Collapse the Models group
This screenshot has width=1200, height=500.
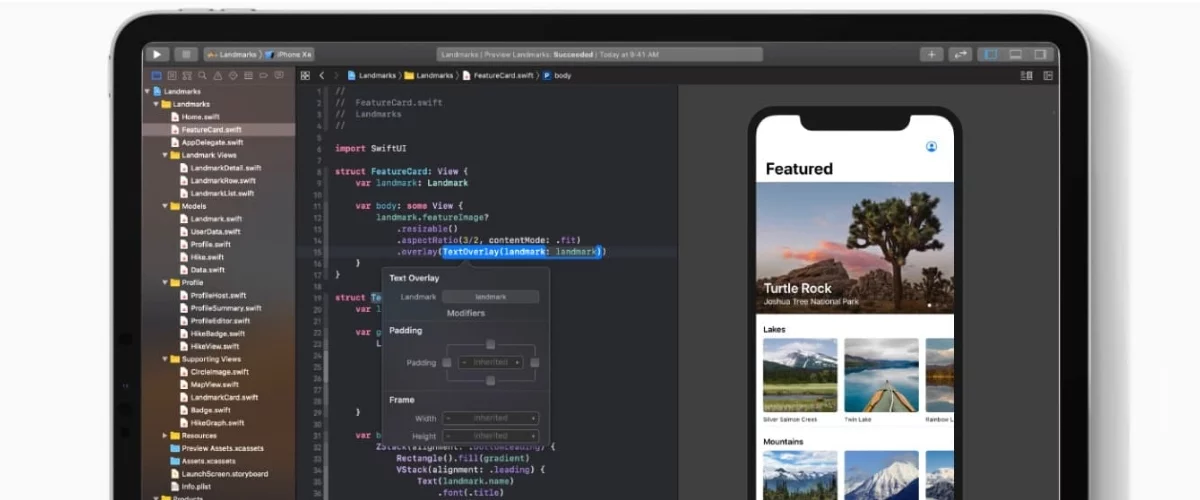165,206
